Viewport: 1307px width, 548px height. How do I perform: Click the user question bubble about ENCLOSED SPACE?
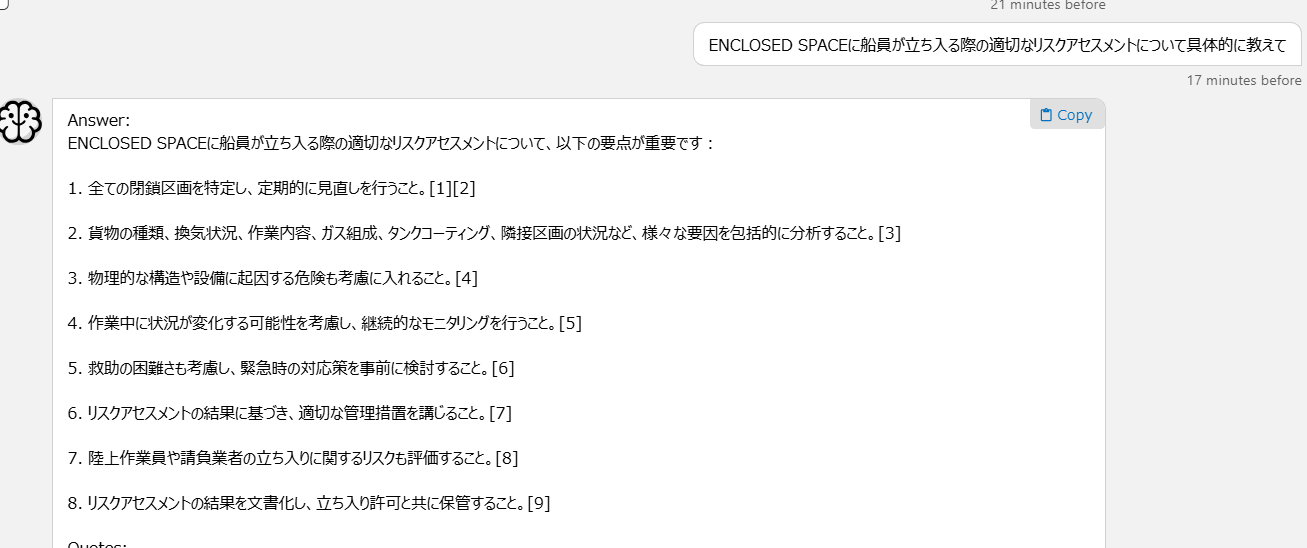(x=997, y=45)
